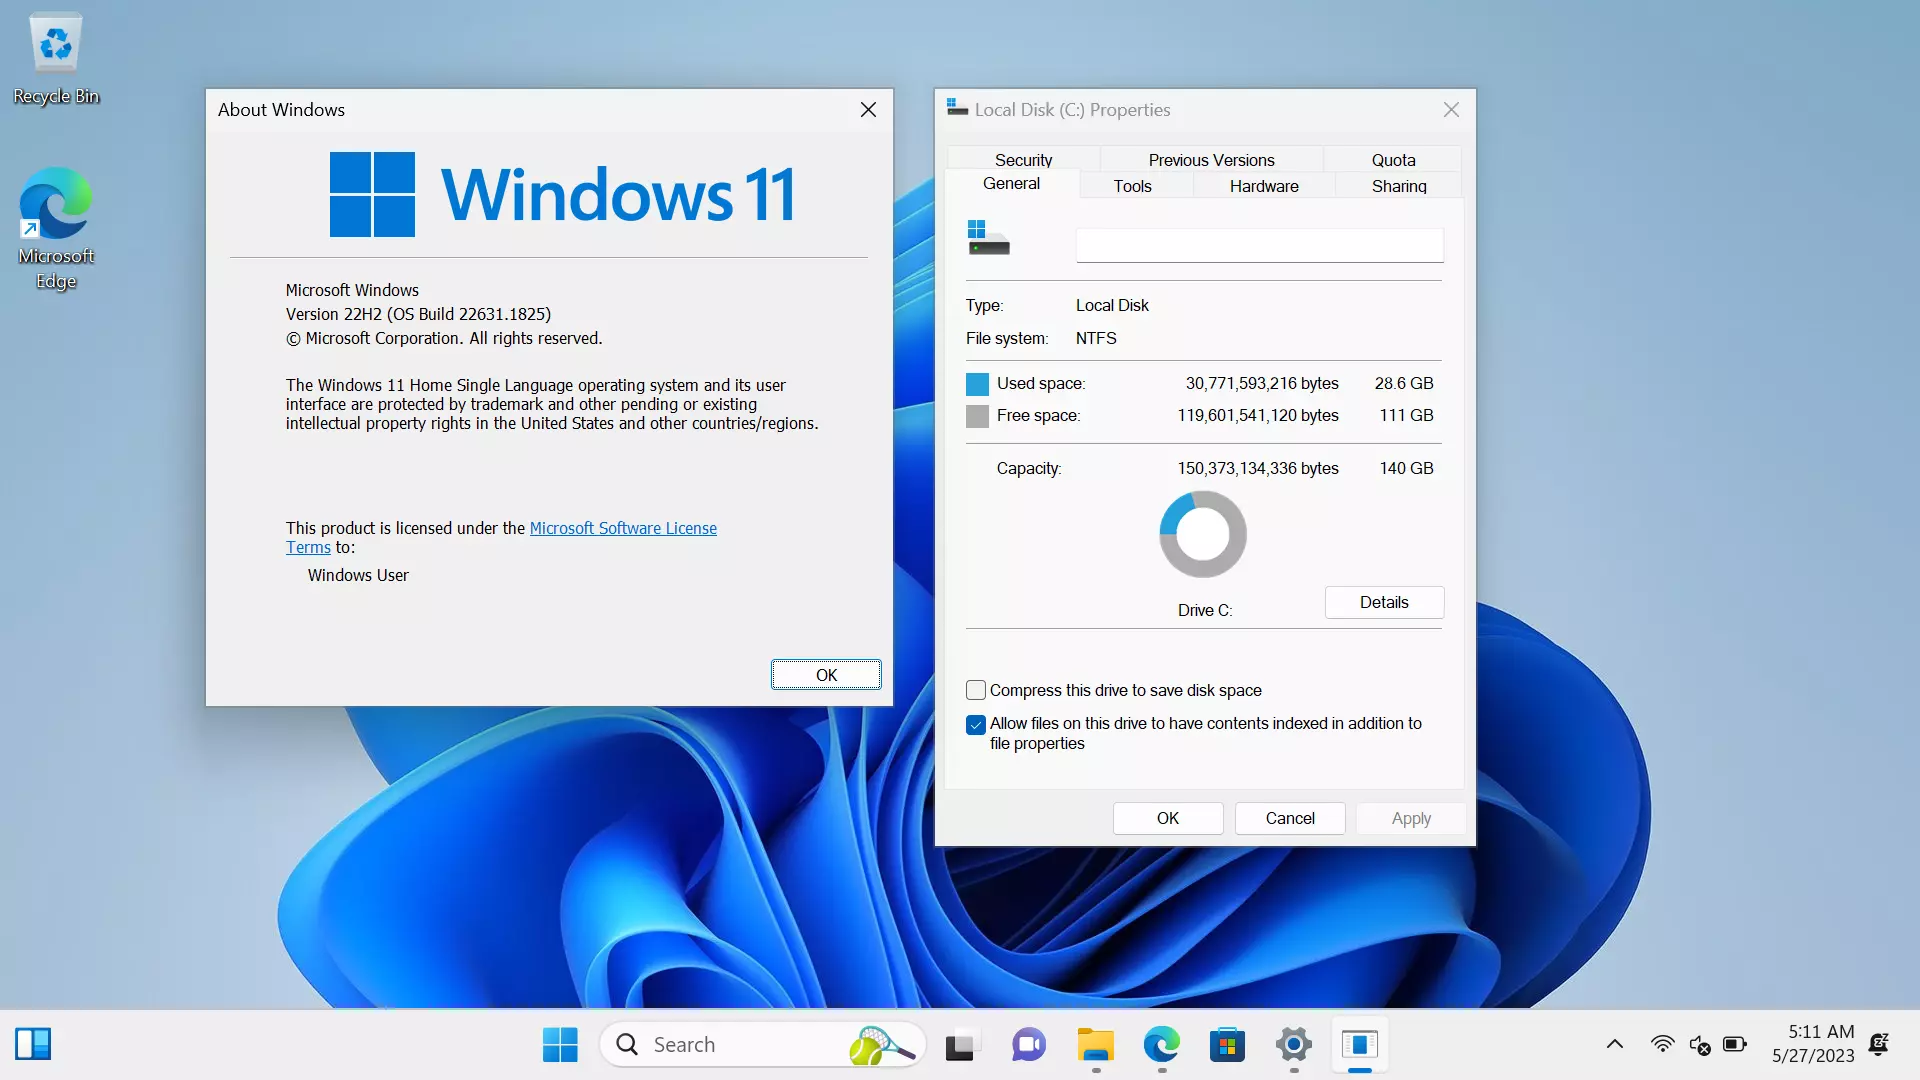Click Cancel in Local Disk Properties

tap(1290, 818)
